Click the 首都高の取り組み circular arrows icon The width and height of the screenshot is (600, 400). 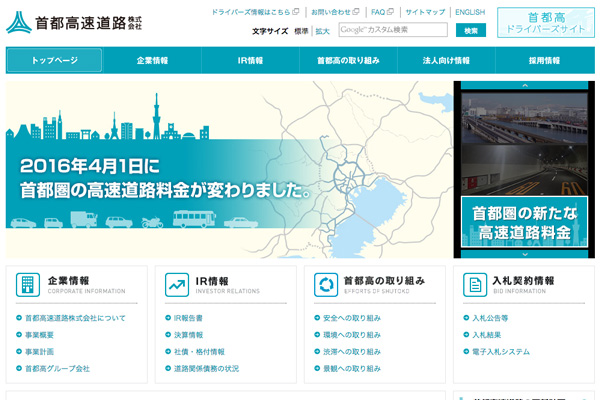point(326,285)
